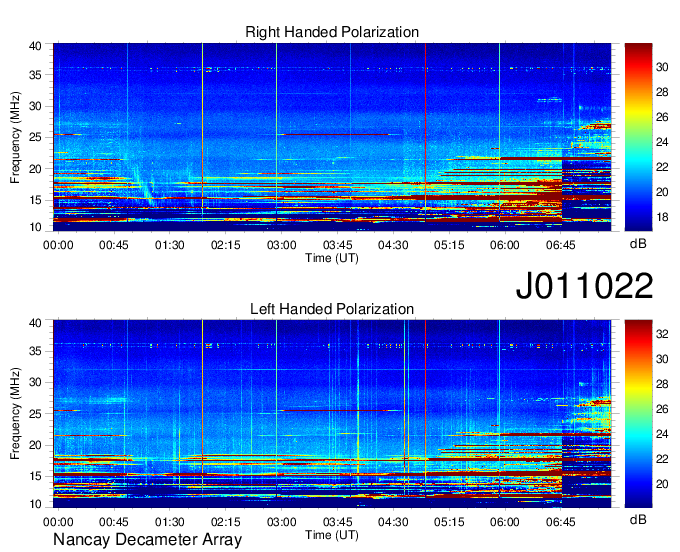The image size is (680, 552).
Task: Click the 26 dB label on bottom color bar
Action: (662, 408)
